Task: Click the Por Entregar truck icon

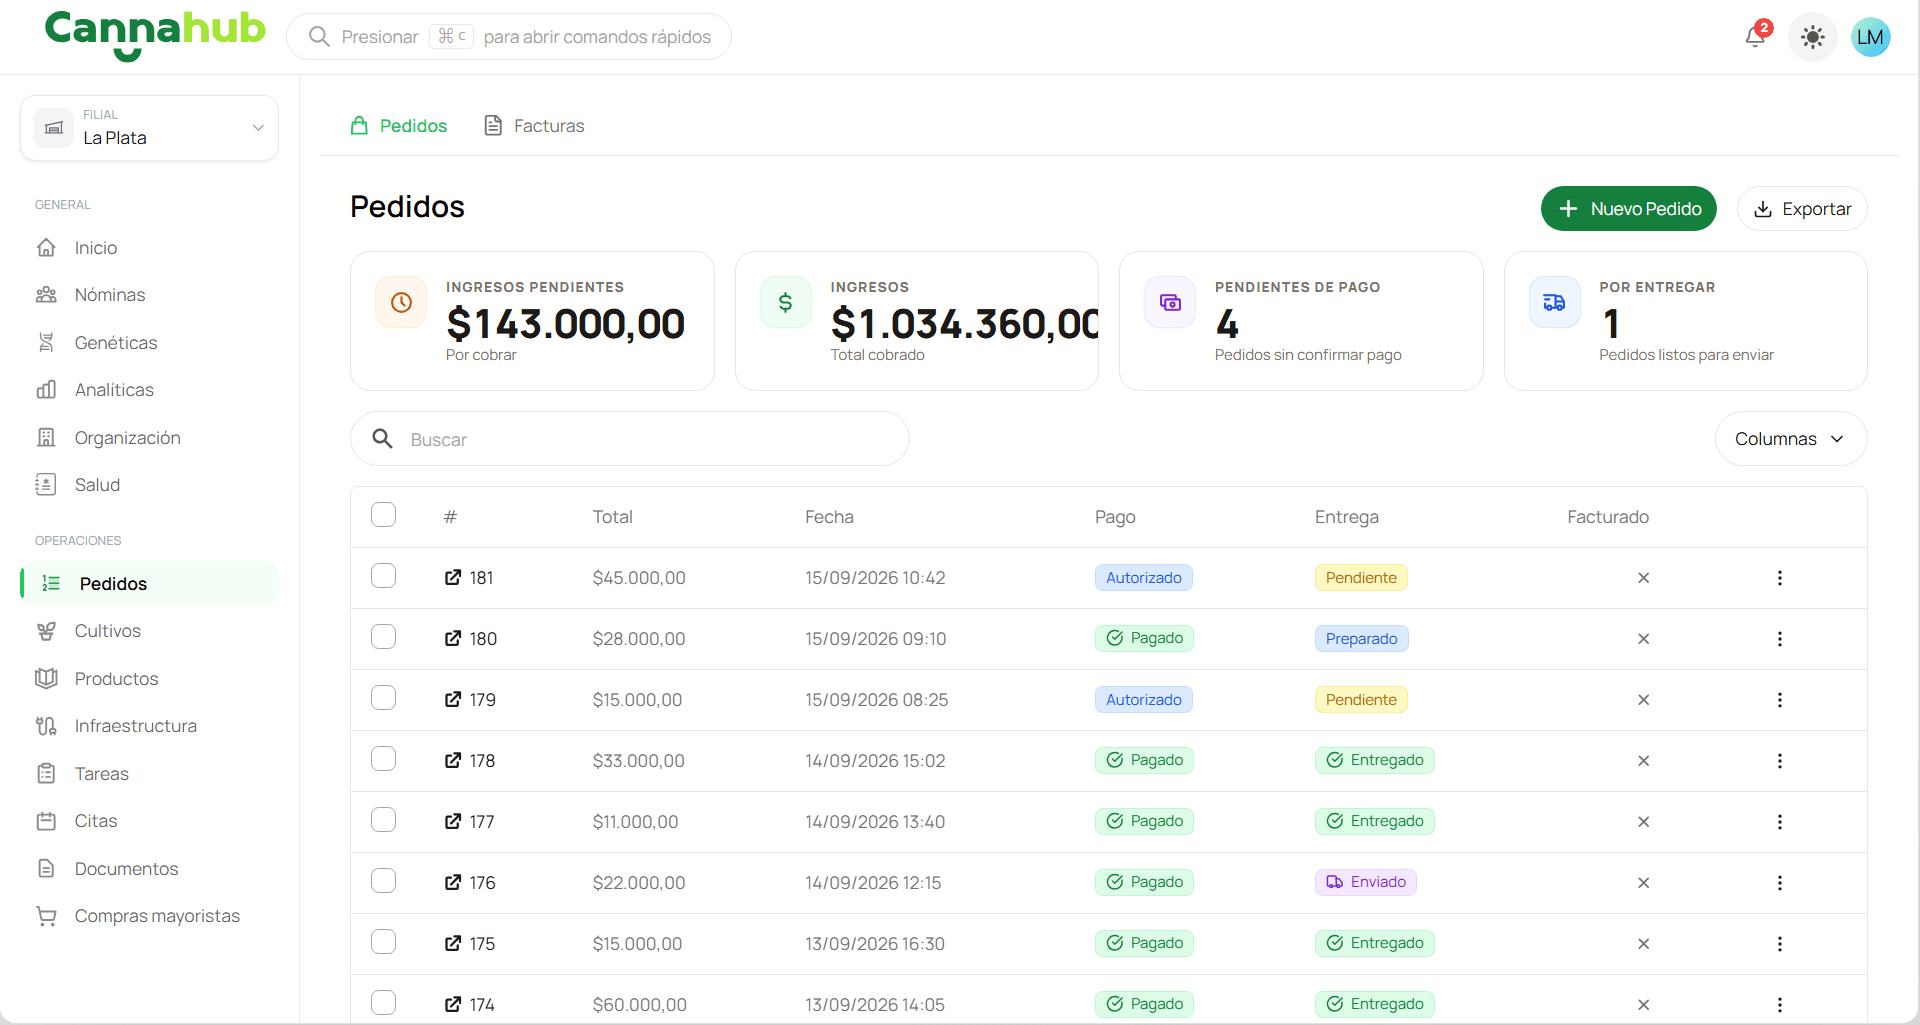Action: (1554, 302)
